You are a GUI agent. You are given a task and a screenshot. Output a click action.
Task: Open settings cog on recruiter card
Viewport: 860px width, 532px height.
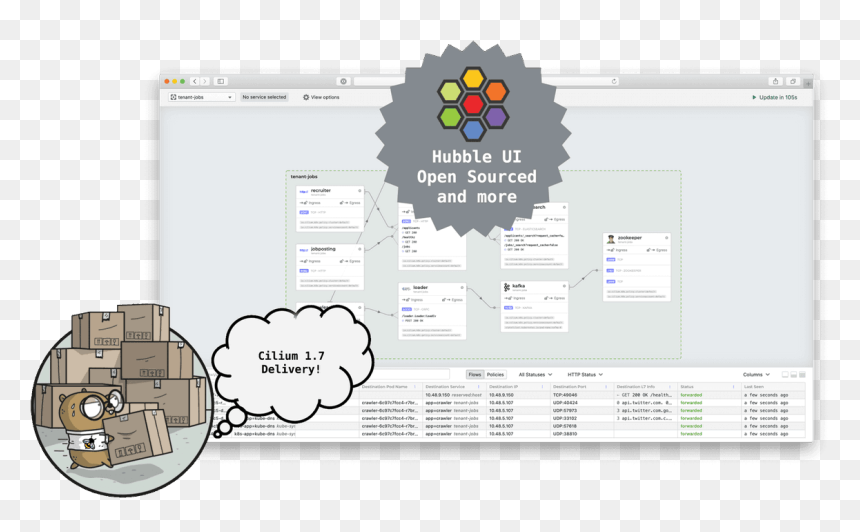[360, 191]
